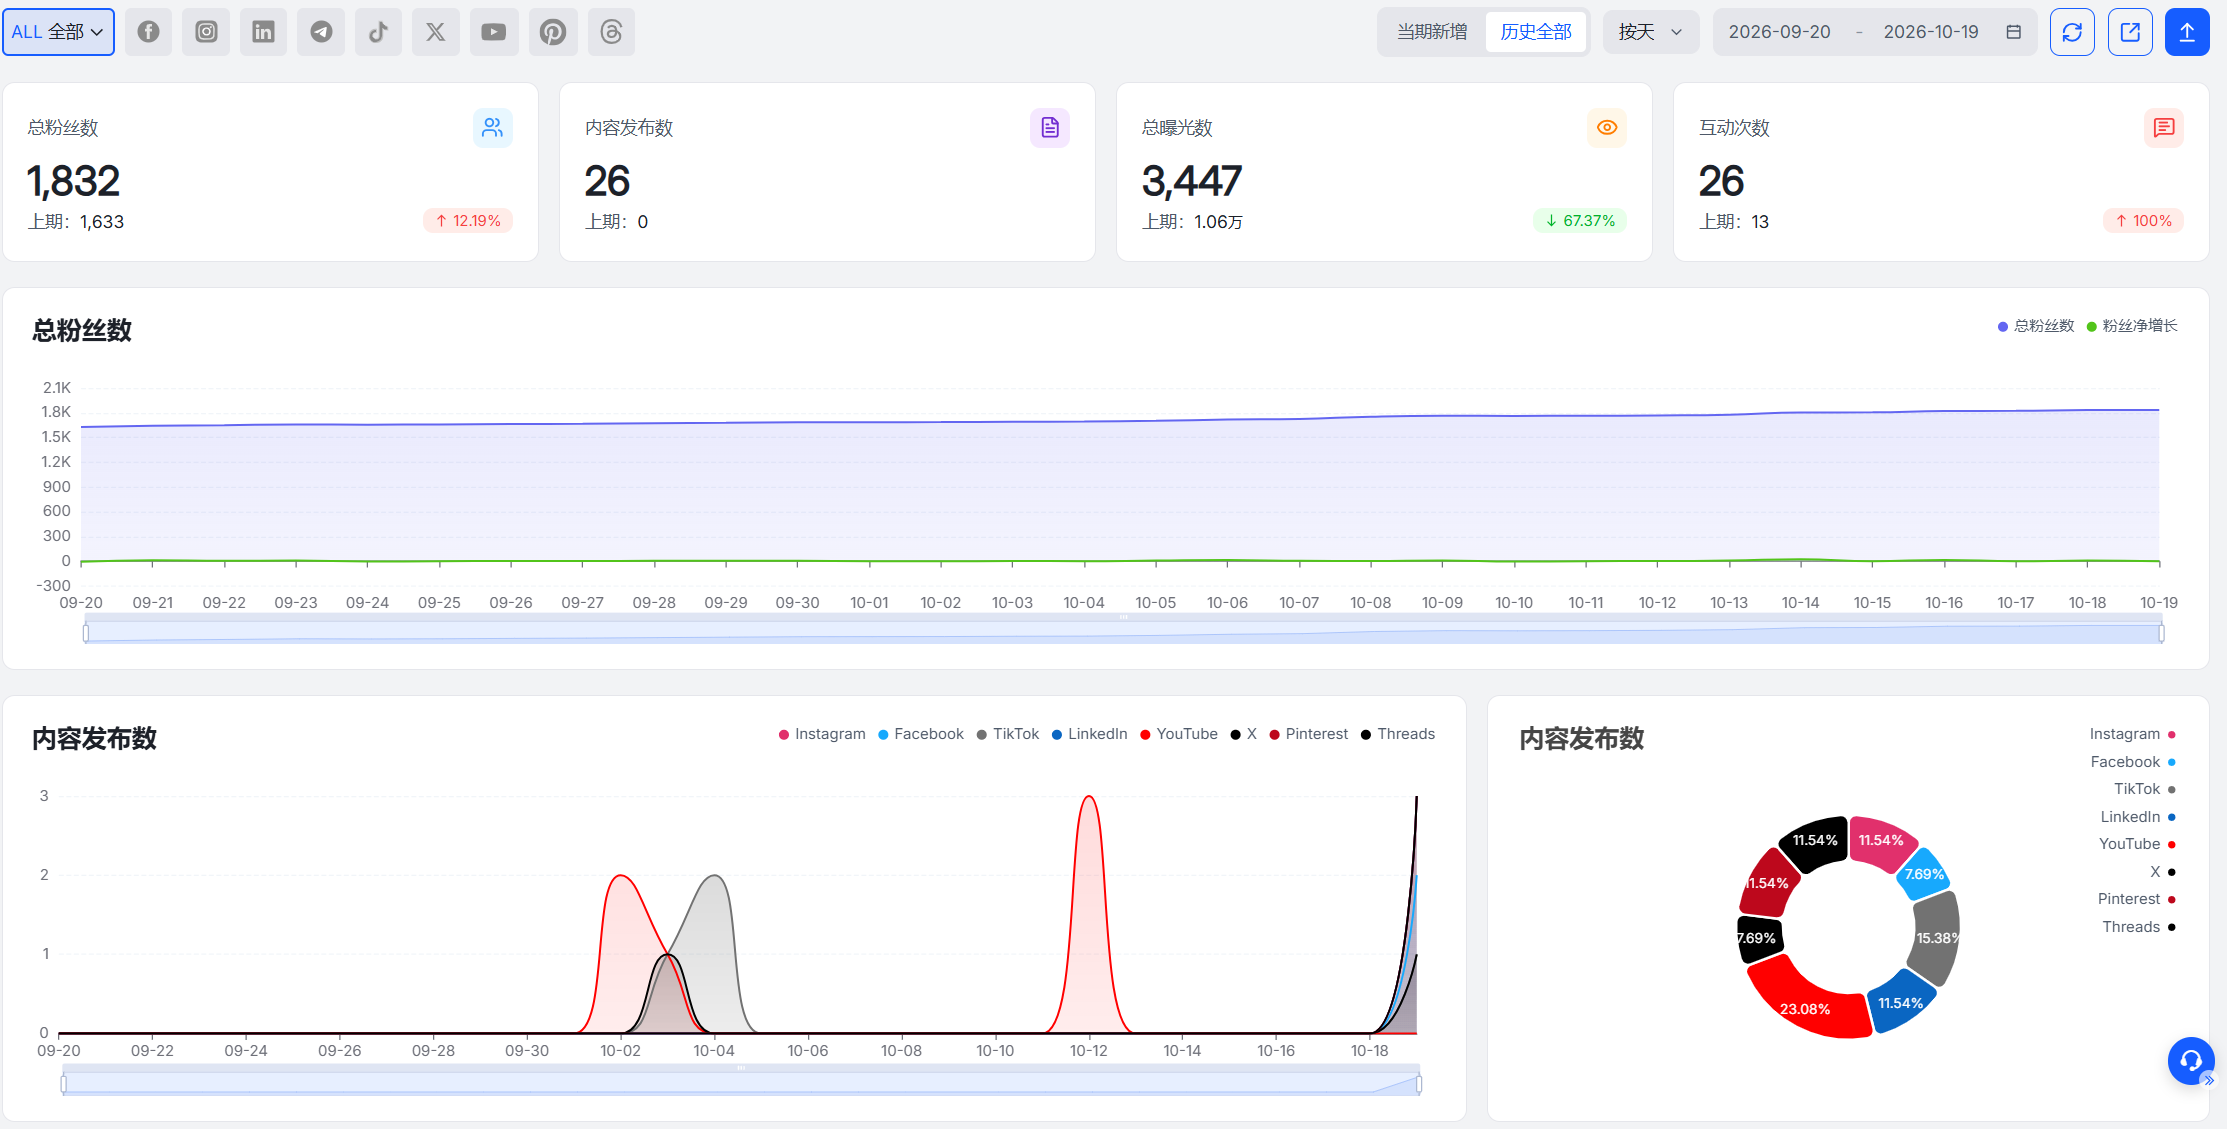The image size is (2227, 1129).
Task: Toggle LinkedIn in line chart legend
Action: coord(1089,734)
